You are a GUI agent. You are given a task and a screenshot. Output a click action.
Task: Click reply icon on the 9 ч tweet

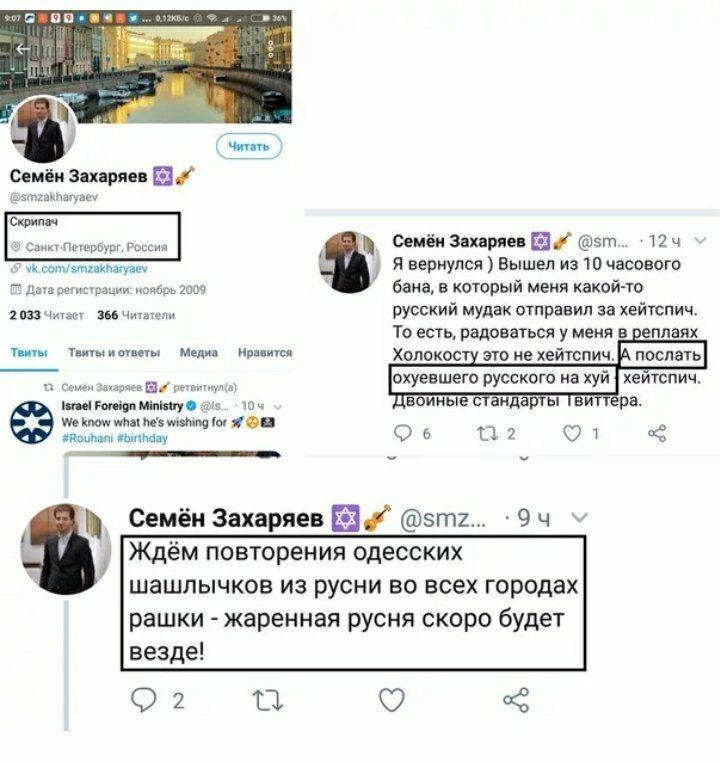144,700
